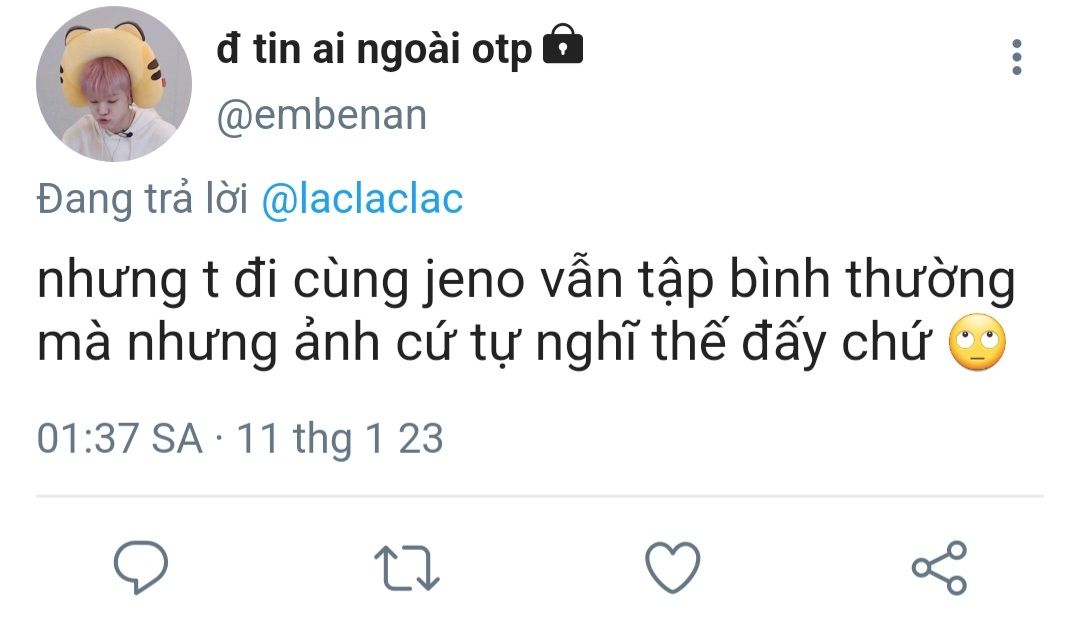1080x629 pixels.
Task: Click the date "11 thg 1 23"
Action: point(339,438)
